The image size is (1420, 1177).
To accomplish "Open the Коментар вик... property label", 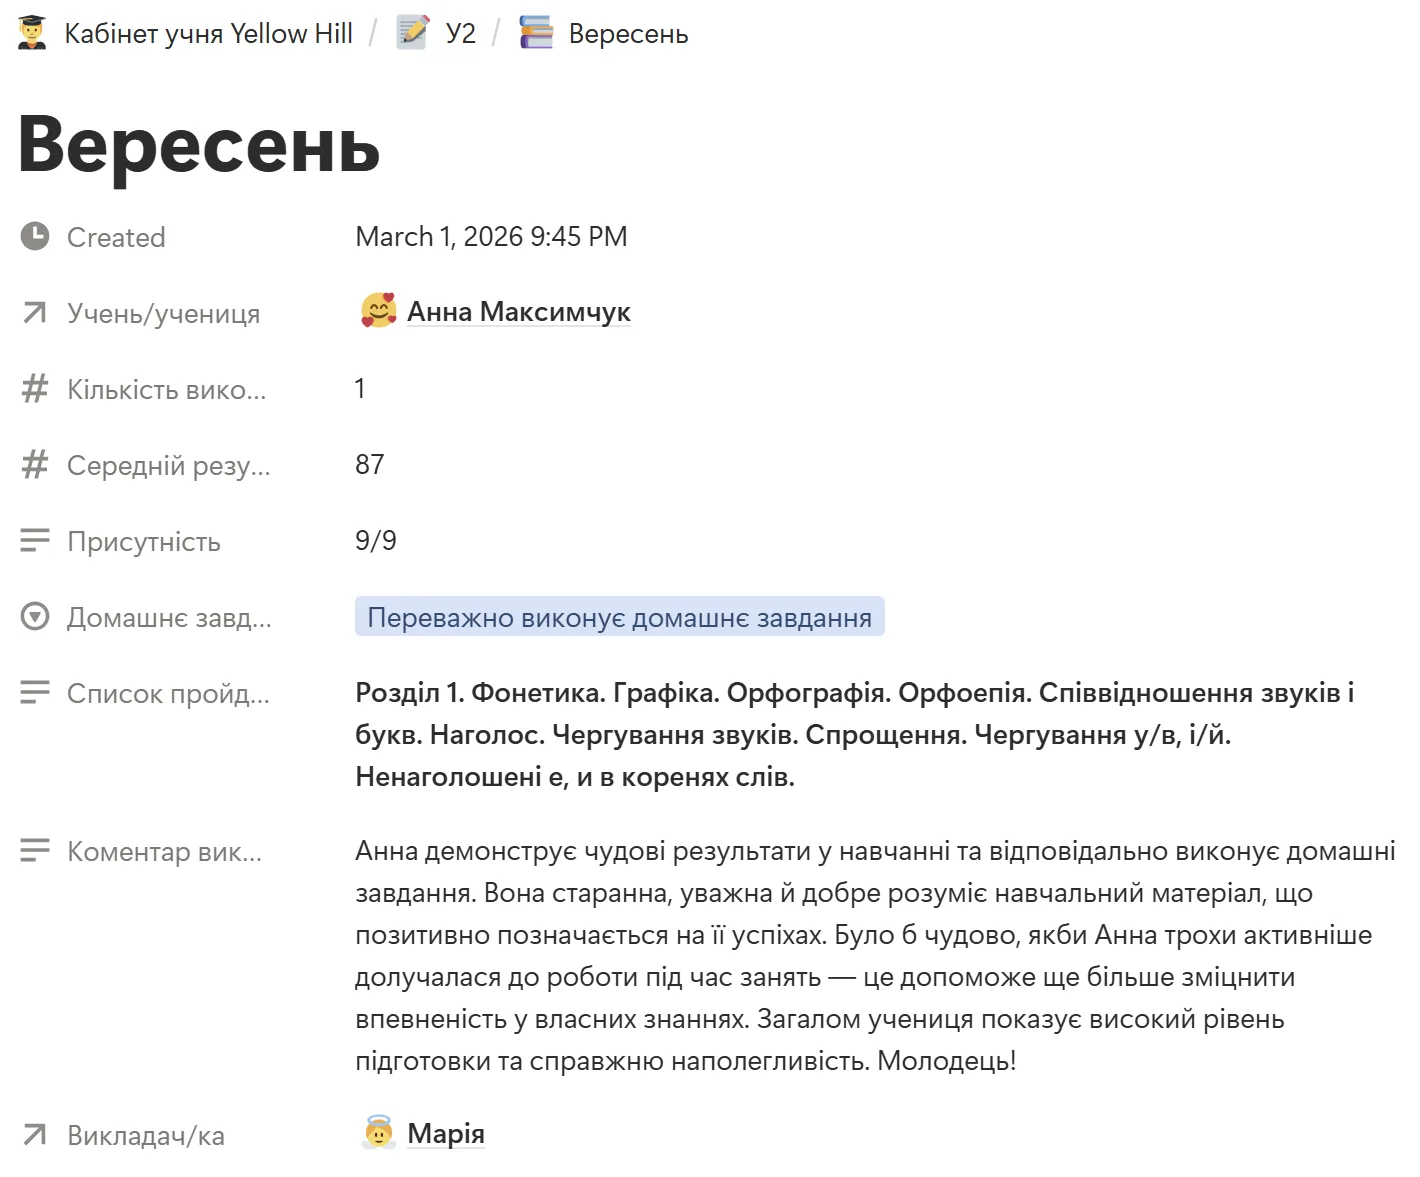I will [164, 852].
